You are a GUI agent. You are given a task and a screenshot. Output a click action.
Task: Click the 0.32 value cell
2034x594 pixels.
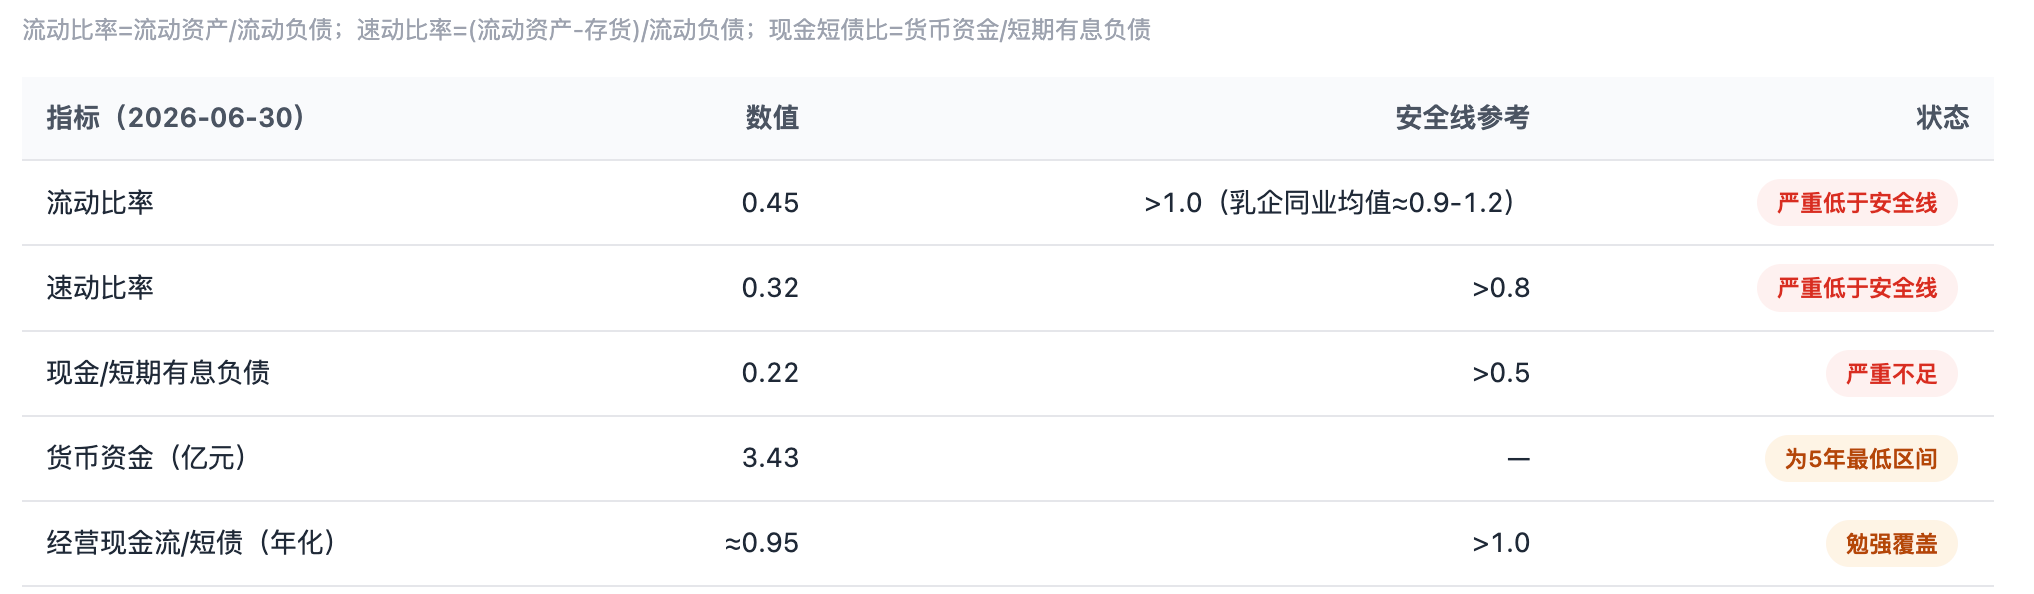click(x=770, y=288)
